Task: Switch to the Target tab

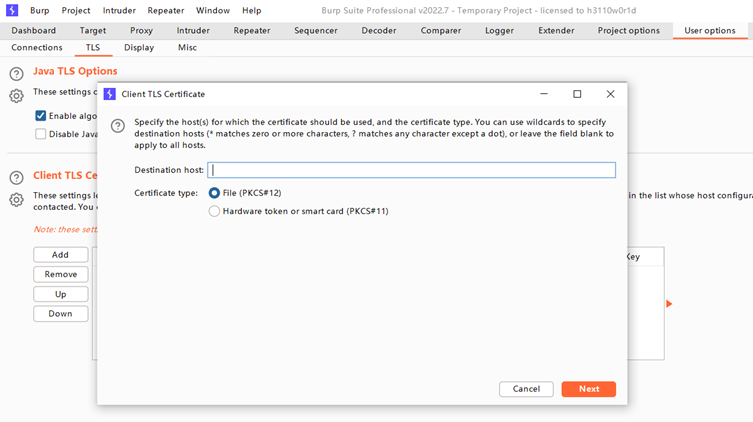Action: coord(93,31)
